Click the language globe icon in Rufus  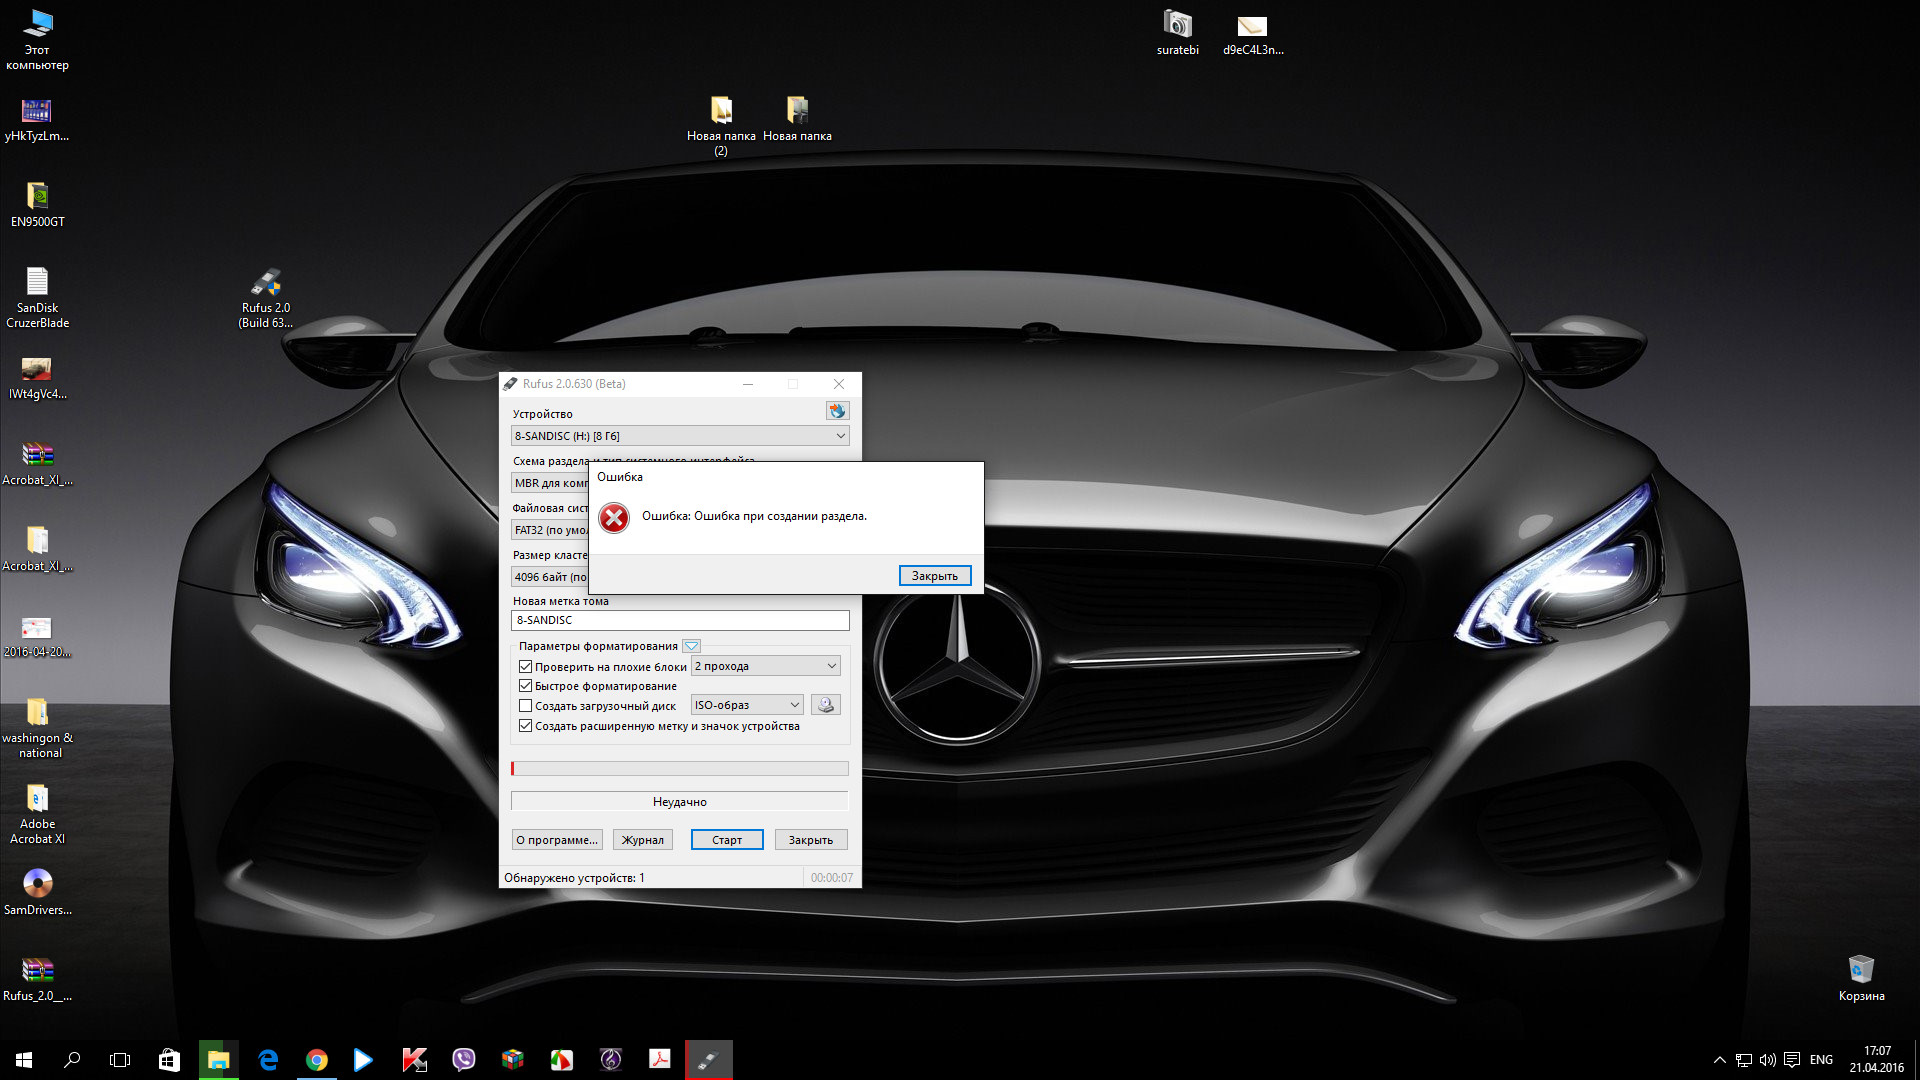pos(837,411)
